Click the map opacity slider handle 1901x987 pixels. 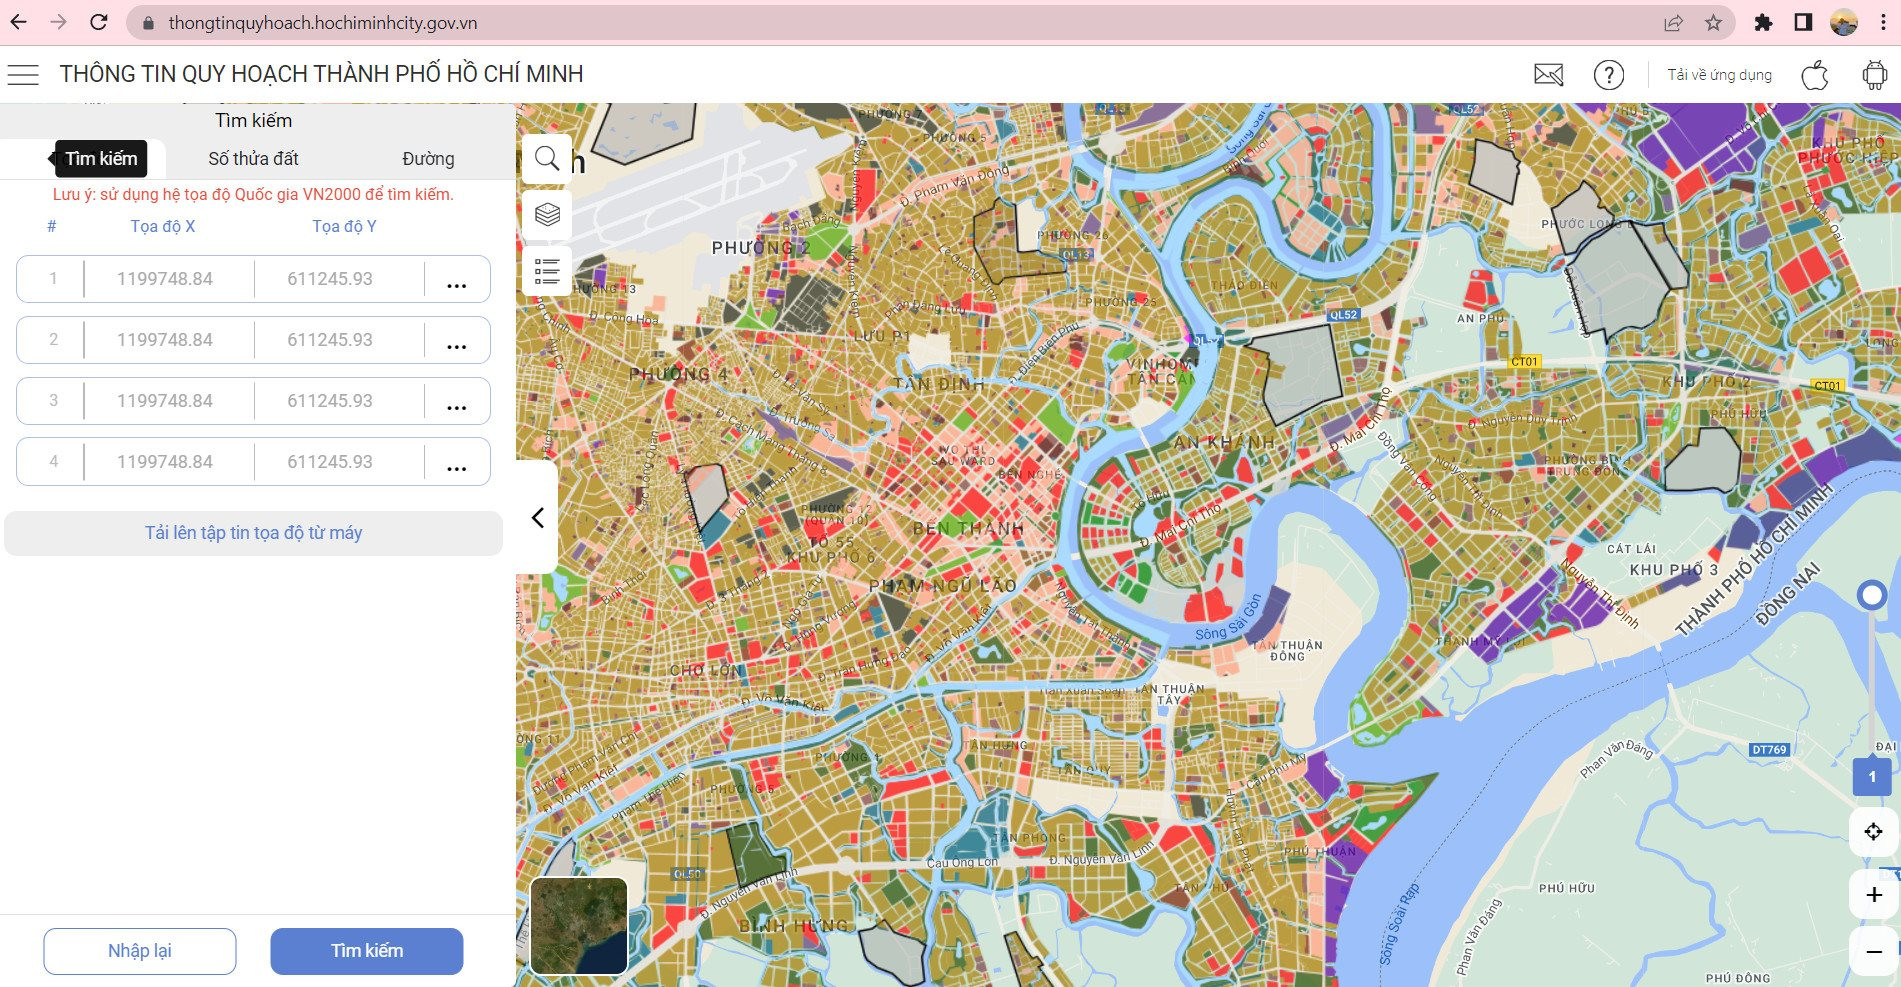(1871, 595)
